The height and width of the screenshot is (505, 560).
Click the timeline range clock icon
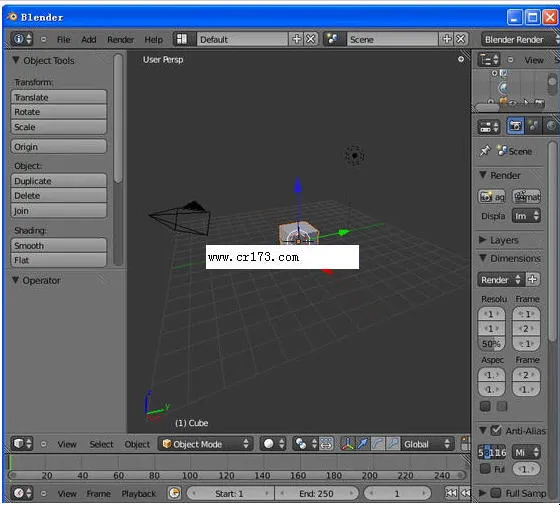coord(174,493)
